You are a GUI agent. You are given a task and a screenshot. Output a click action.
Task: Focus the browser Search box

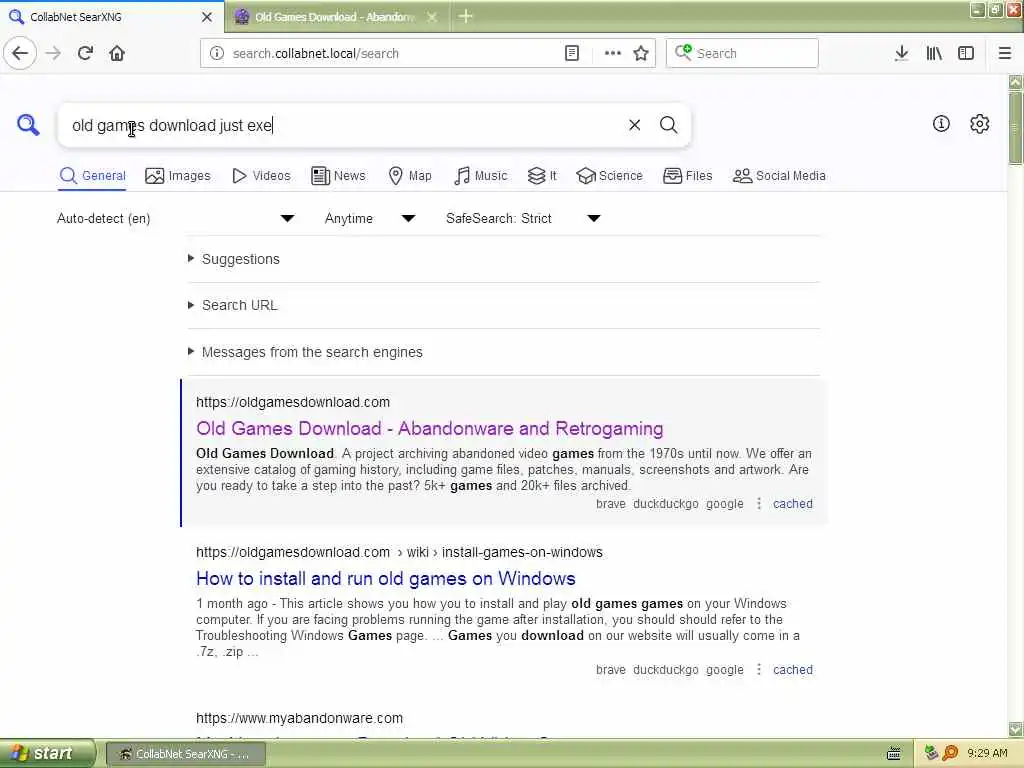[x=742, y=53]
